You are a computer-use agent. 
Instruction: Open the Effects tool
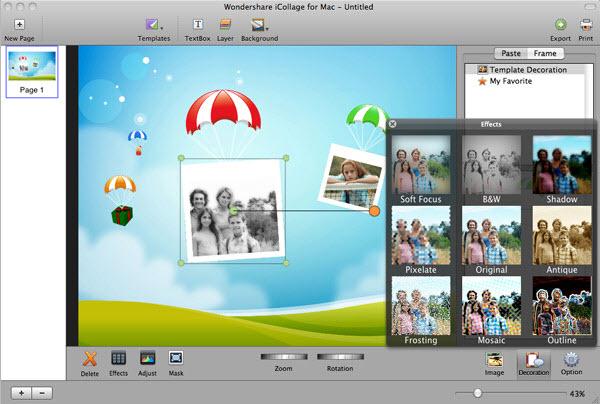pyautogui.click(x=118, y=363)
